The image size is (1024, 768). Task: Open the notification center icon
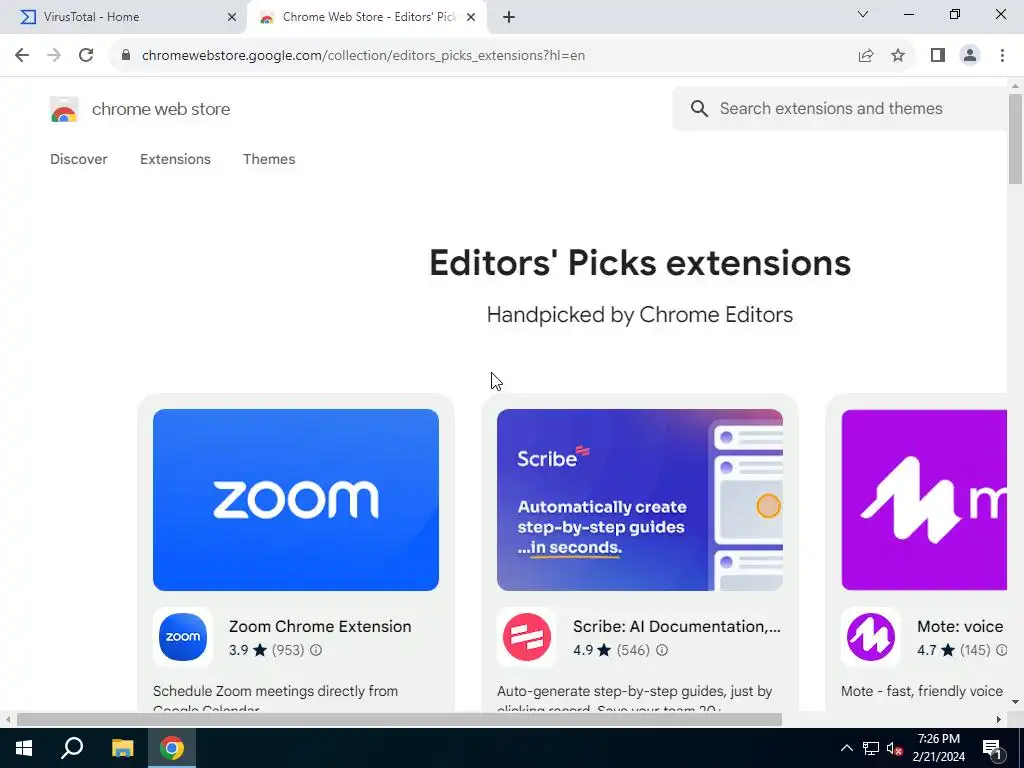pos(991,748)
